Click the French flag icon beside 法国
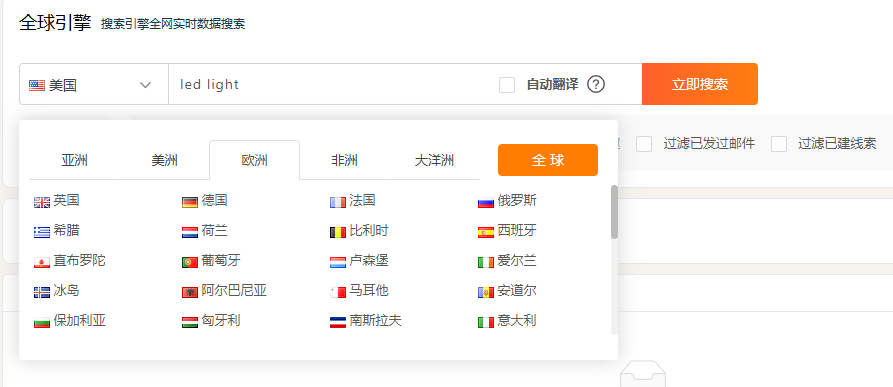The image size is (893, 387). point(338,202)
